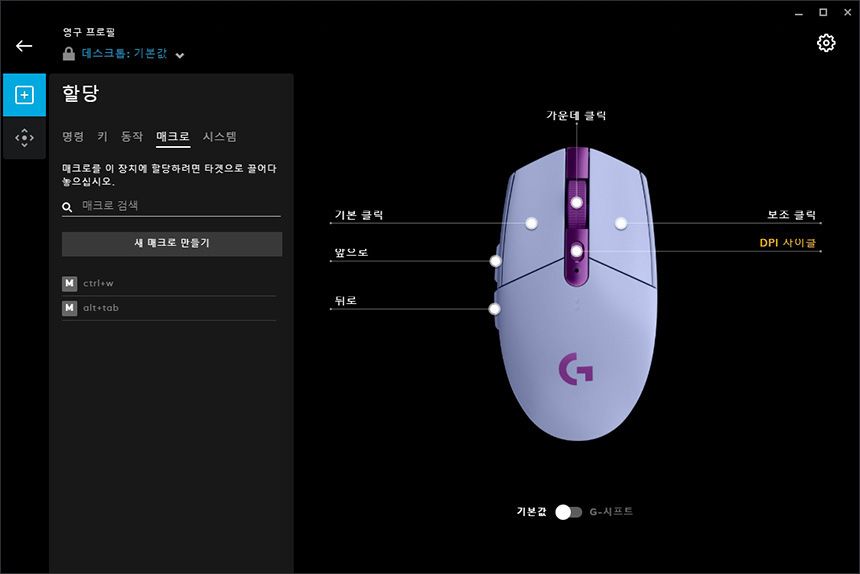Click the M icon beside ctrl+w
Viewport: 860px width, 574px height.
click(69, 283)
